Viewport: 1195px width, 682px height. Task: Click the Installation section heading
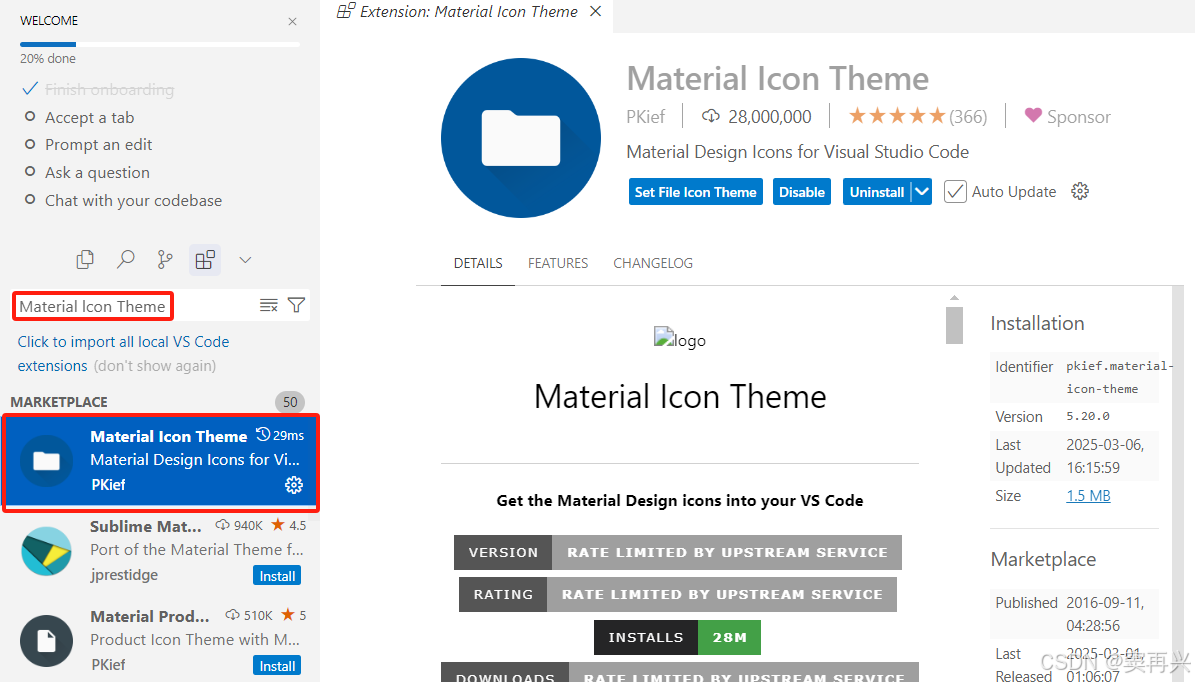pyautogui.click(x=1037, y=323)
